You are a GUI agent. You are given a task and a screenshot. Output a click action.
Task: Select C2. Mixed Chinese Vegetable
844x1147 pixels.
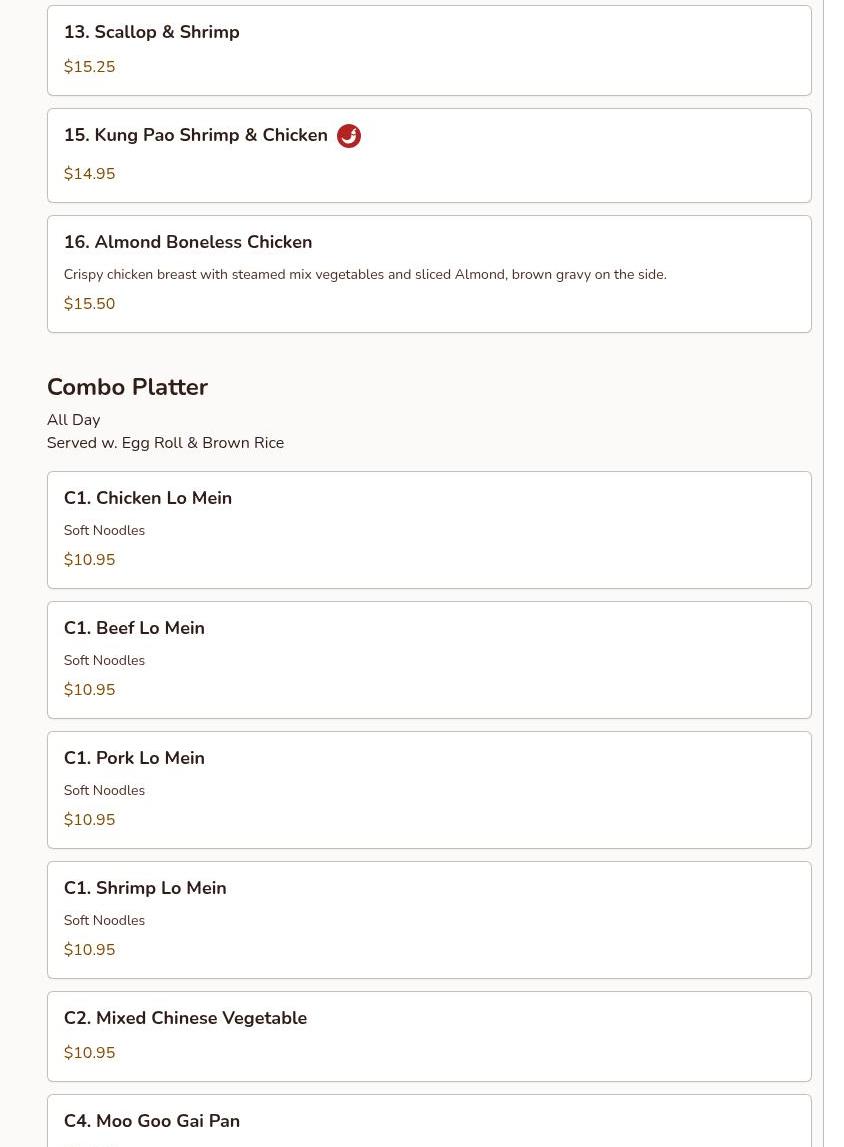pos(429,1037)
